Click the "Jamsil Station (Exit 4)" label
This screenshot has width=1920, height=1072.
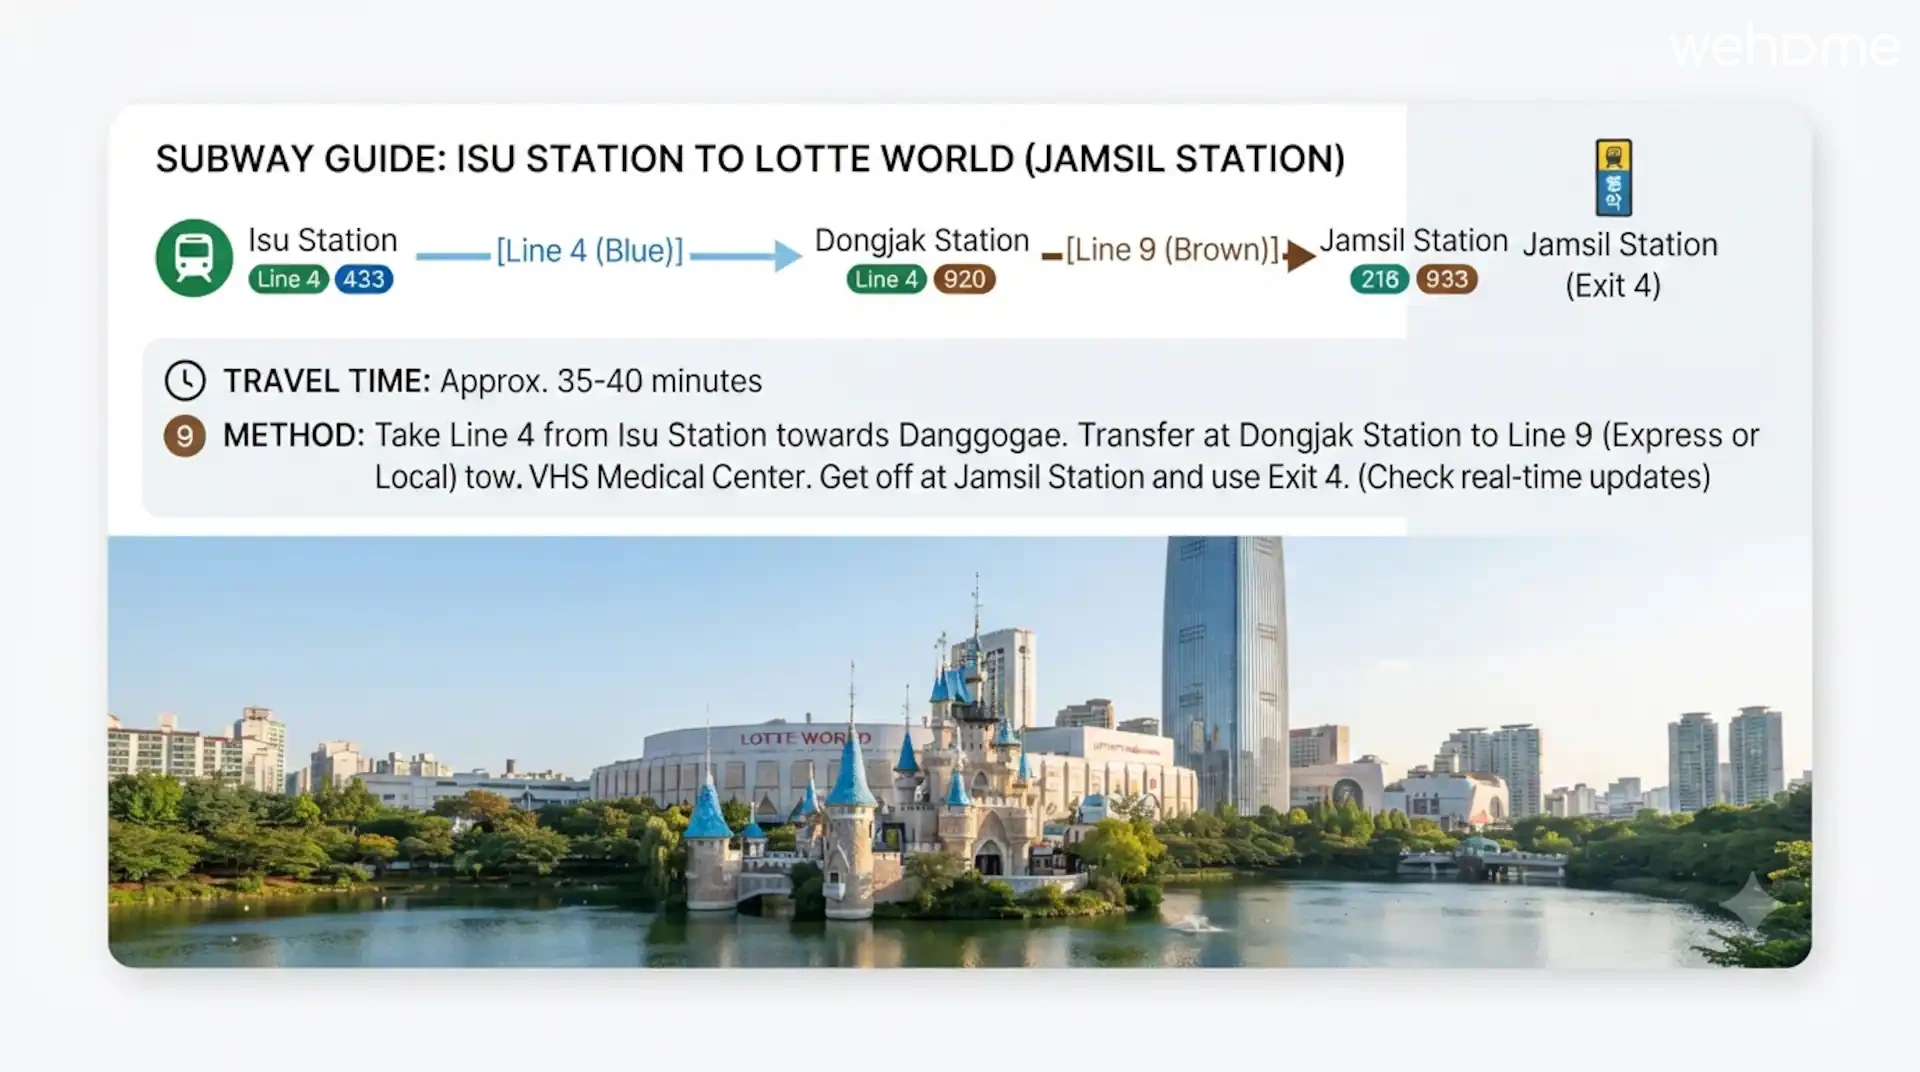tap(1619, 265)
